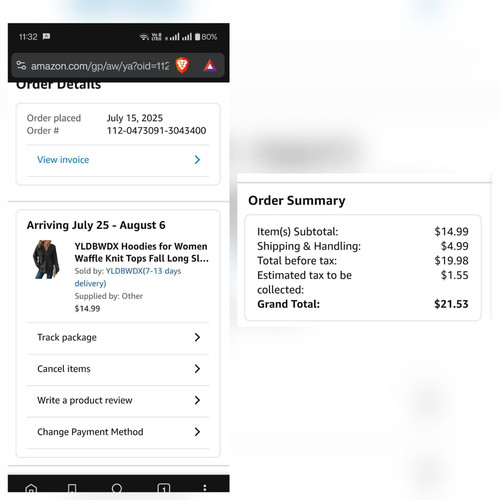Image resolution: width=500 pixels, height=500 pixels.
Task: Open Track package chevron arrow
Action: coord(197,337)
